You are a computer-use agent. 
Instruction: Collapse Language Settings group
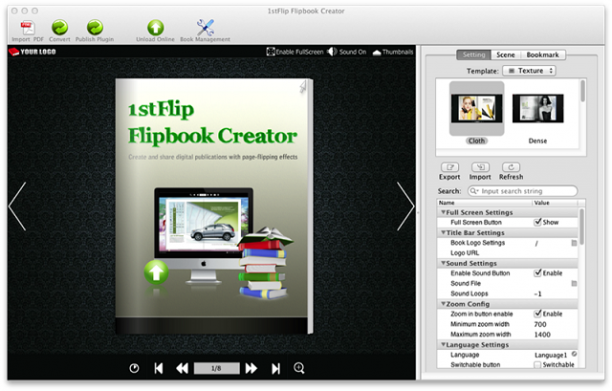click(x=443, y=345)
